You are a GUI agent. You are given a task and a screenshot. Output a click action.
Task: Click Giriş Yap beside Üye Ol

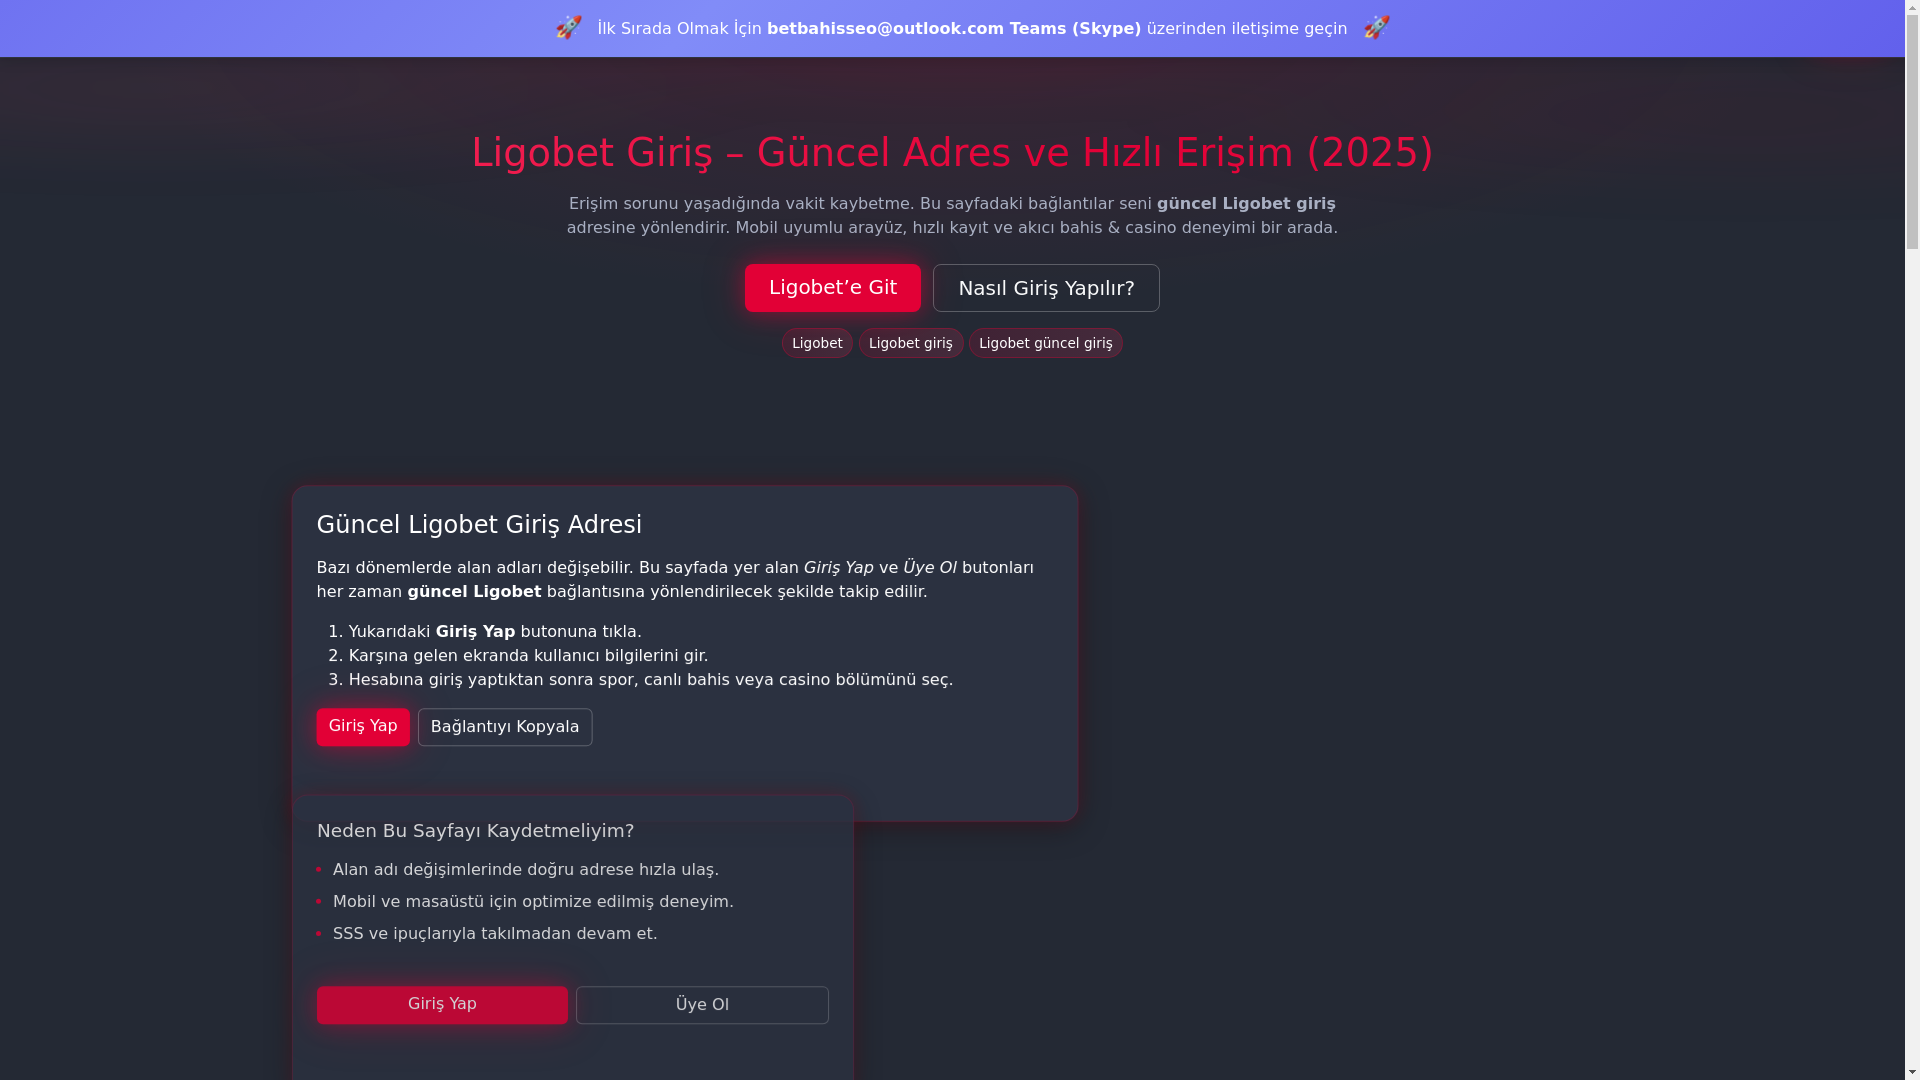coord(442,1005)
